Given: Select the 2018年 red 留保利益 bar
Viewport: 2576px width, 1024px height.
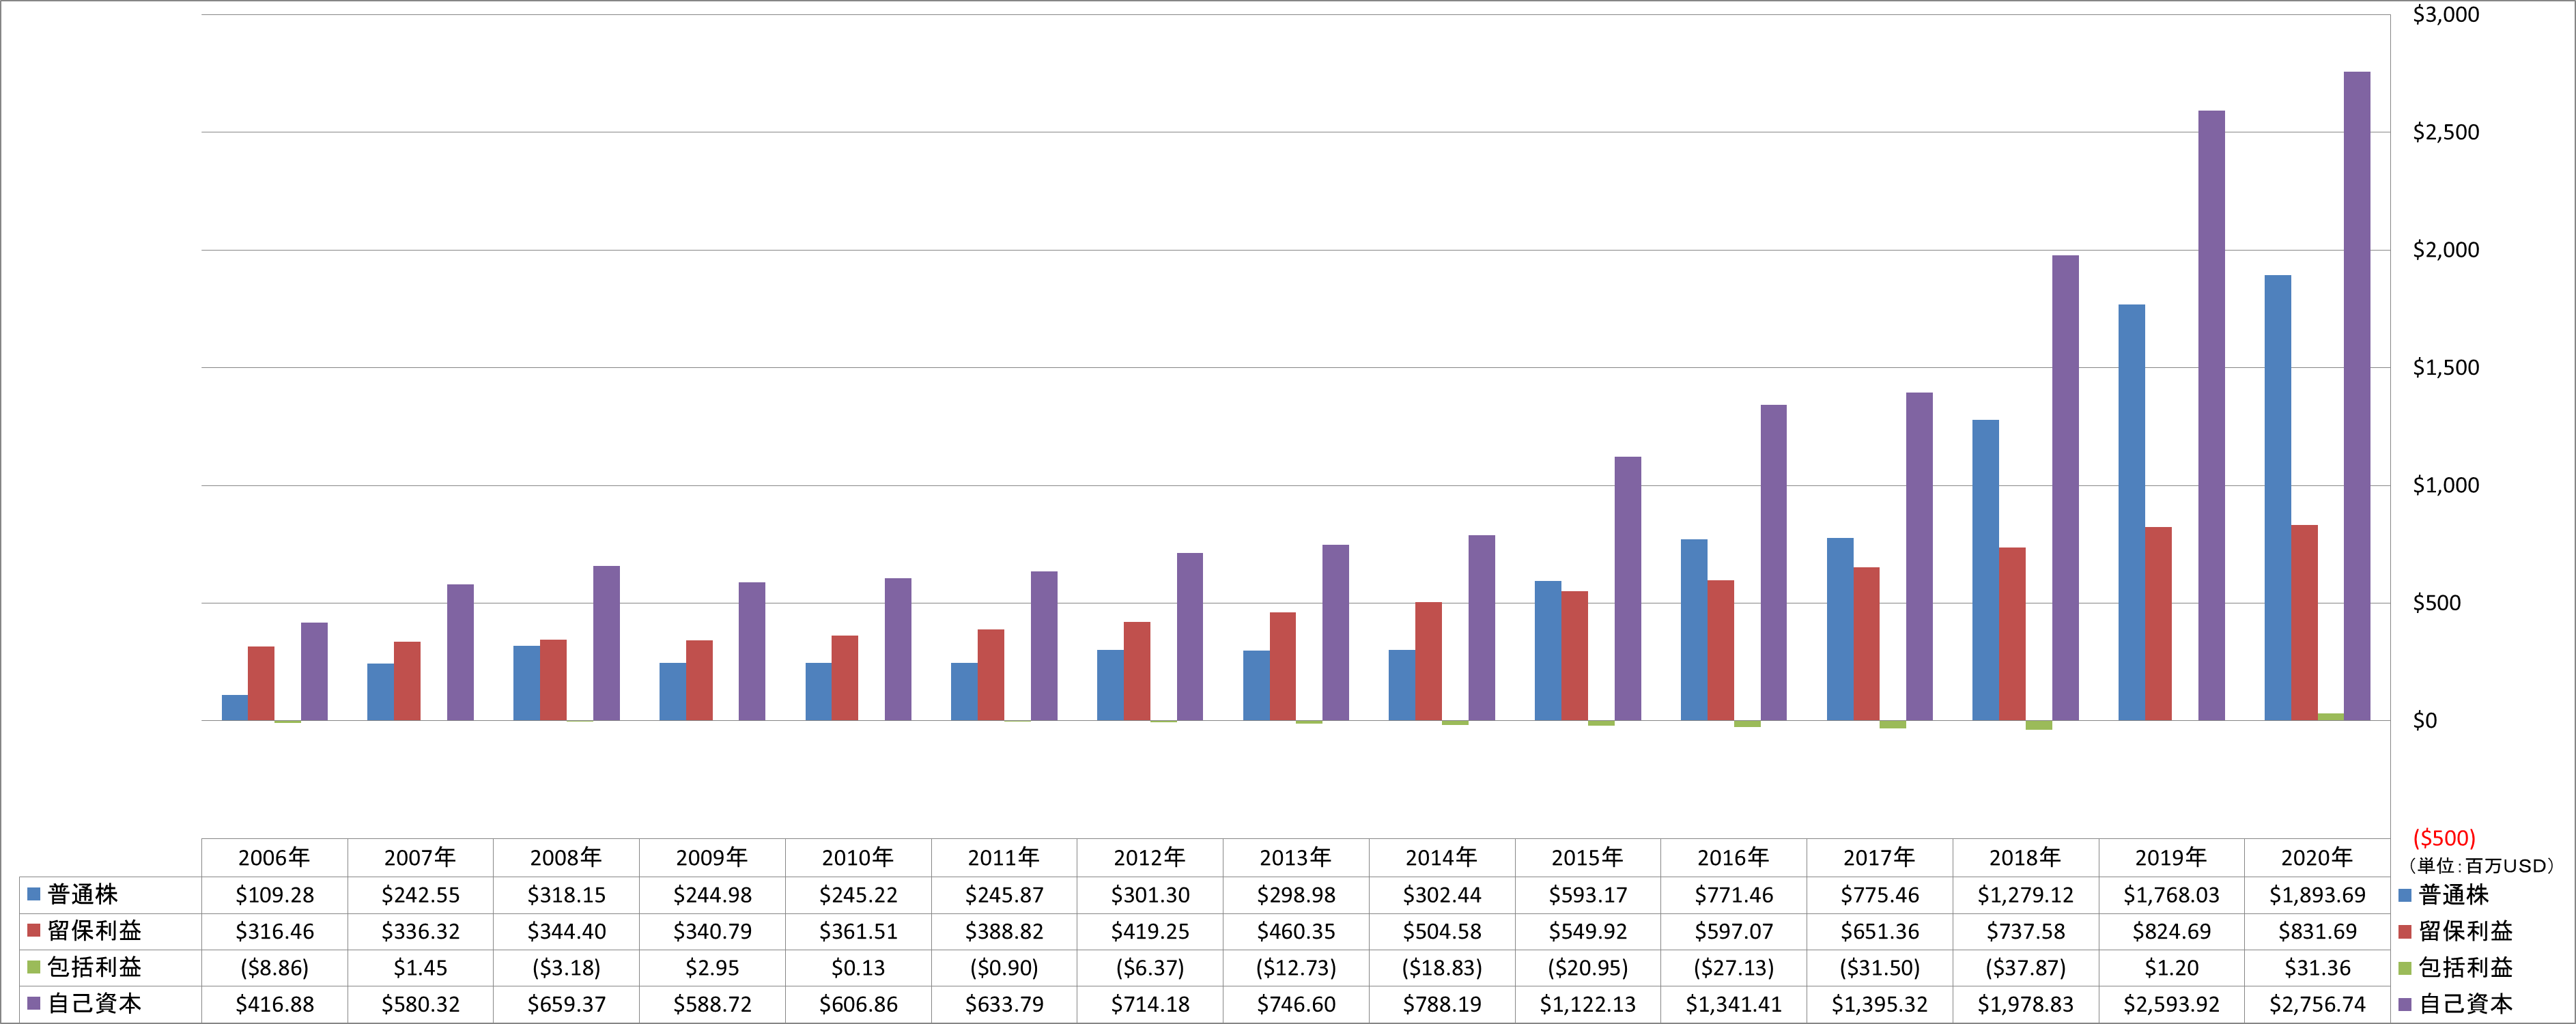Looking at the screenshot, I should (x=2012, y=633).
